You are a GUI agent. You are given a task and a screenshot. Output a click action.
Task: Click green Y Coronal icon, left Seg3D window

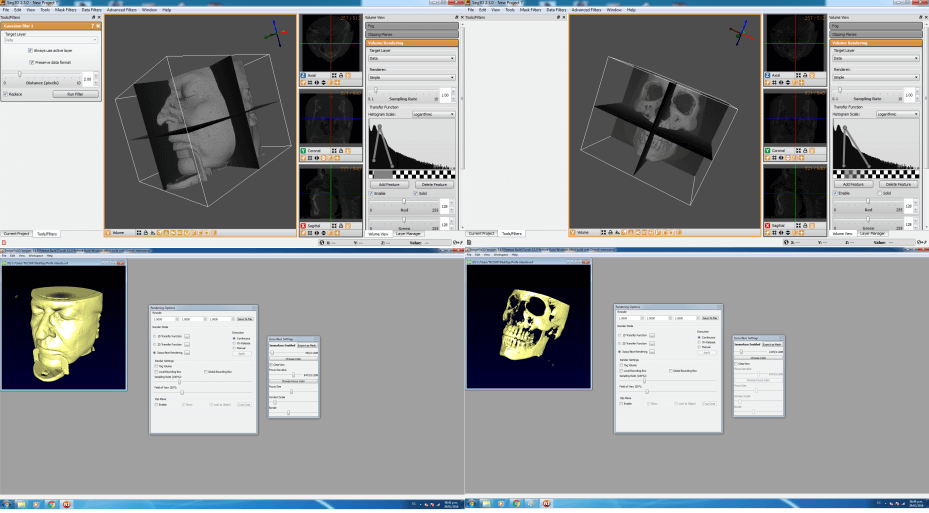pos(303,150)
